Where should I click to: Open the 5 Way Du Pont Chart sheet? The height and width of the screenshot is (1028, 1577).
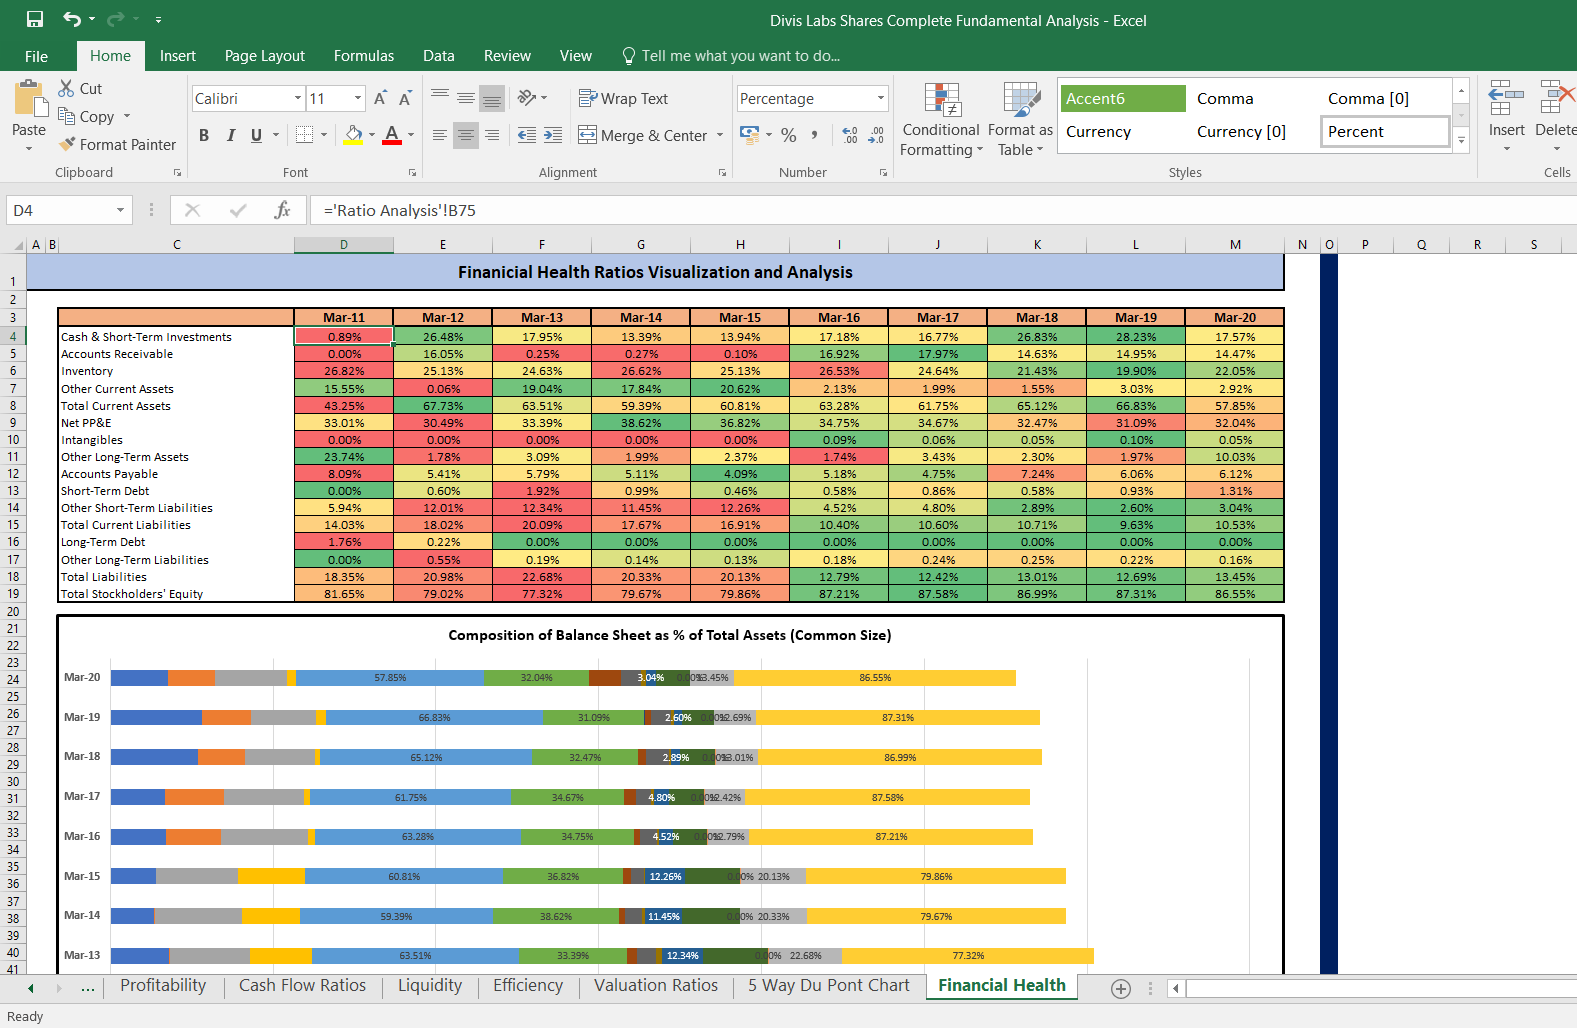coord(829,985)
